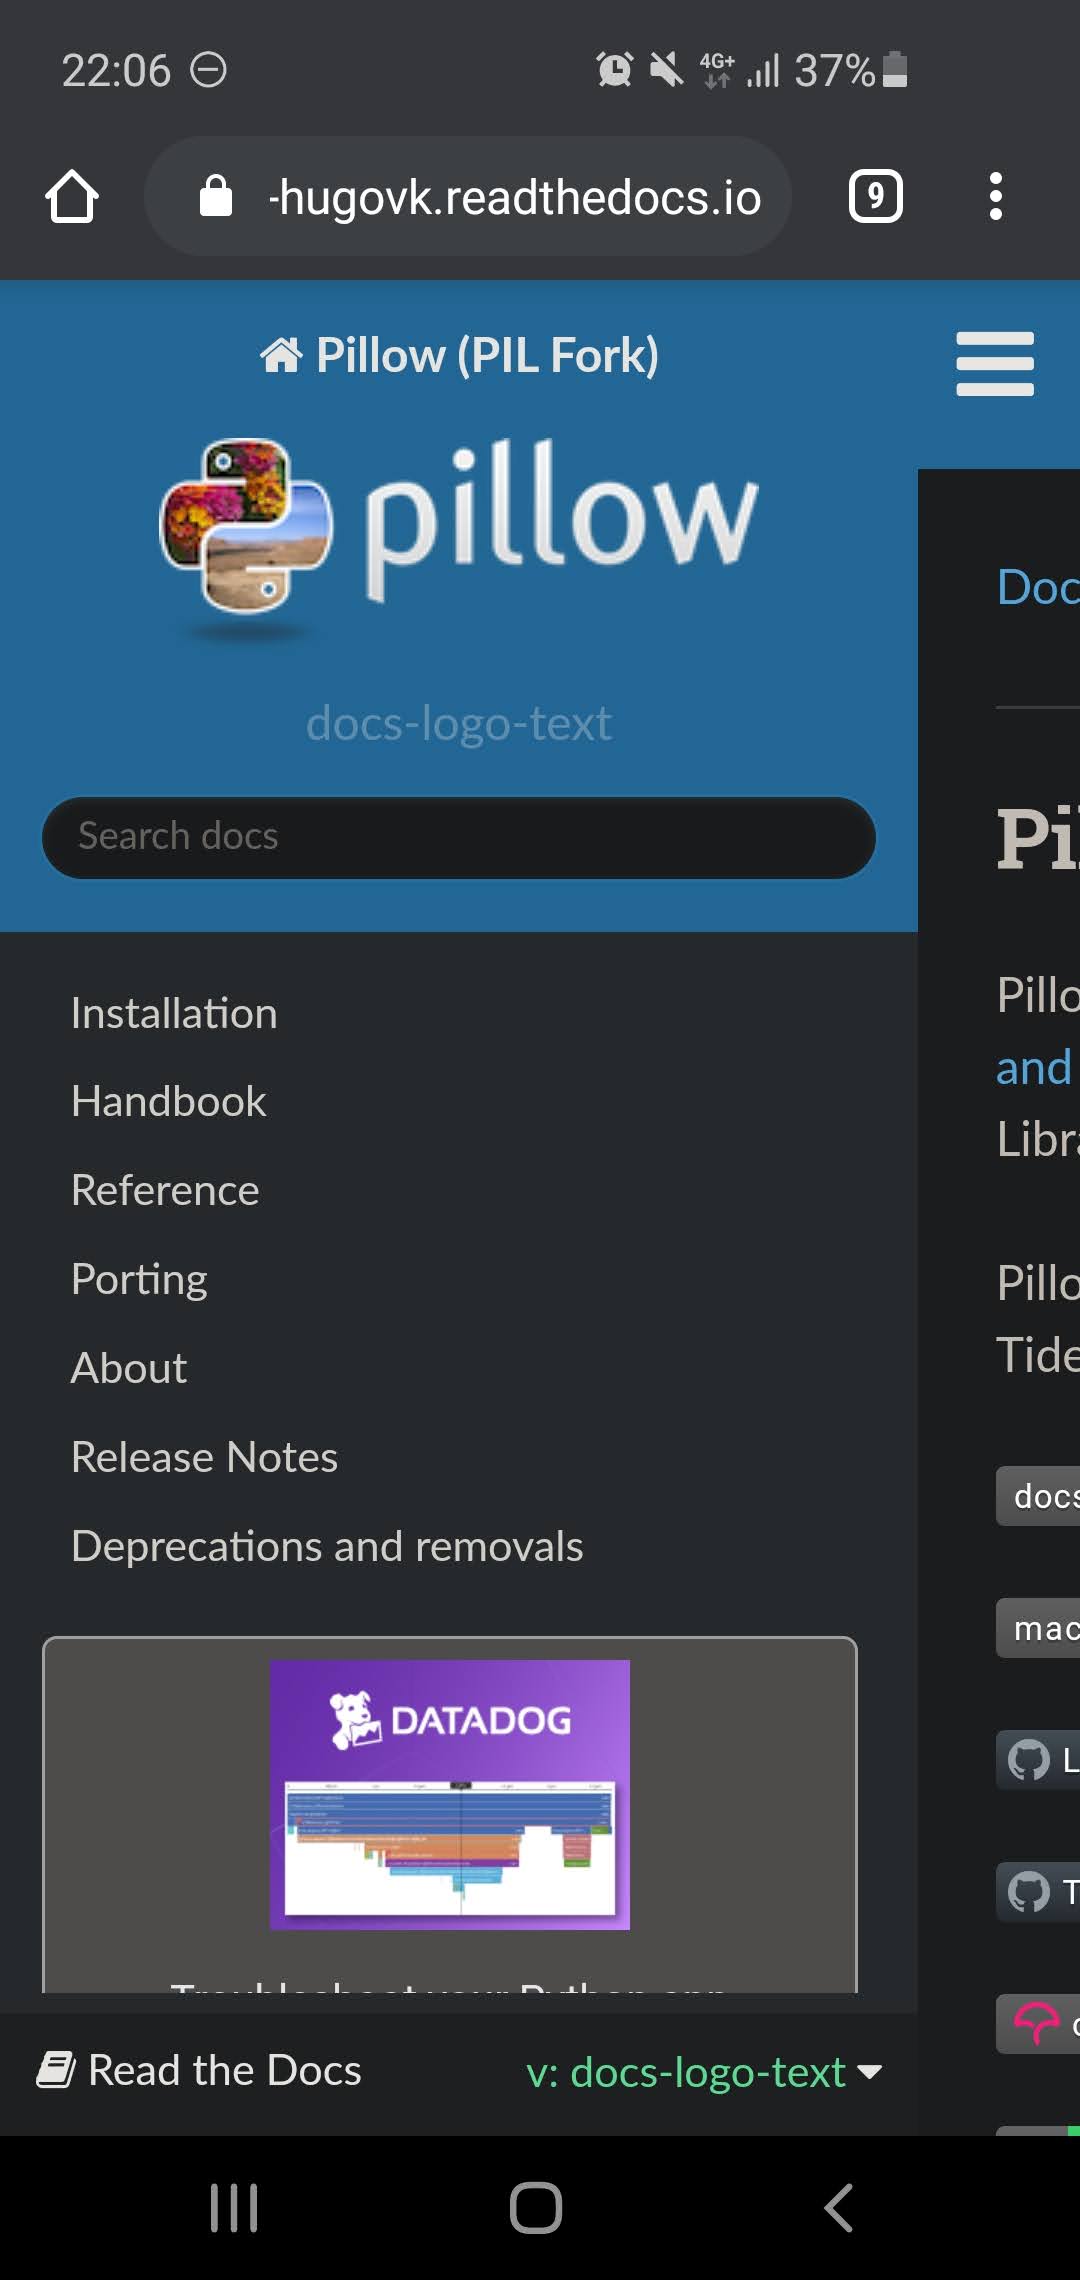
Task: Open the Installation section
Action: [x=174, y=1012]
